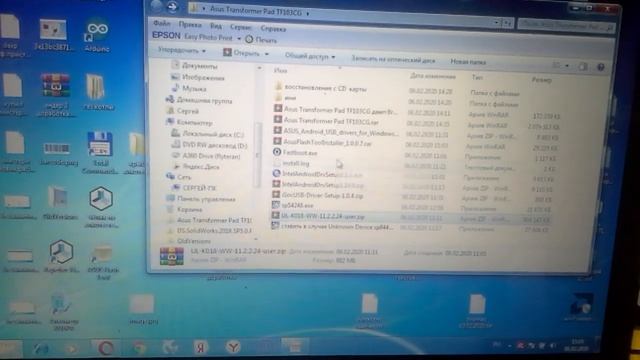Viewport: 640px width, 360px height.
Task: Click the change view icon in toolbar
Action: pos(556,65)
